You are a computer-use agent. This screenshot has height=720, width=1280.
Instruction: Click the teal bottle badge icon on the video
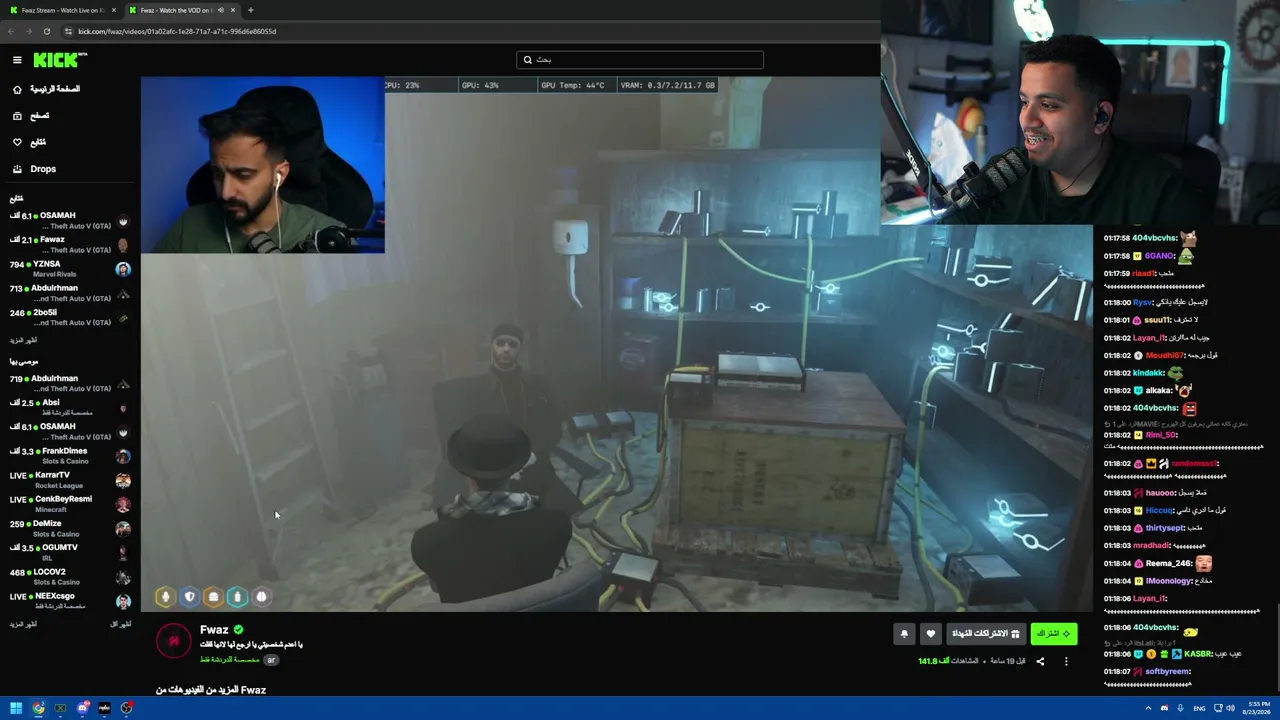(x=237, y=597)
